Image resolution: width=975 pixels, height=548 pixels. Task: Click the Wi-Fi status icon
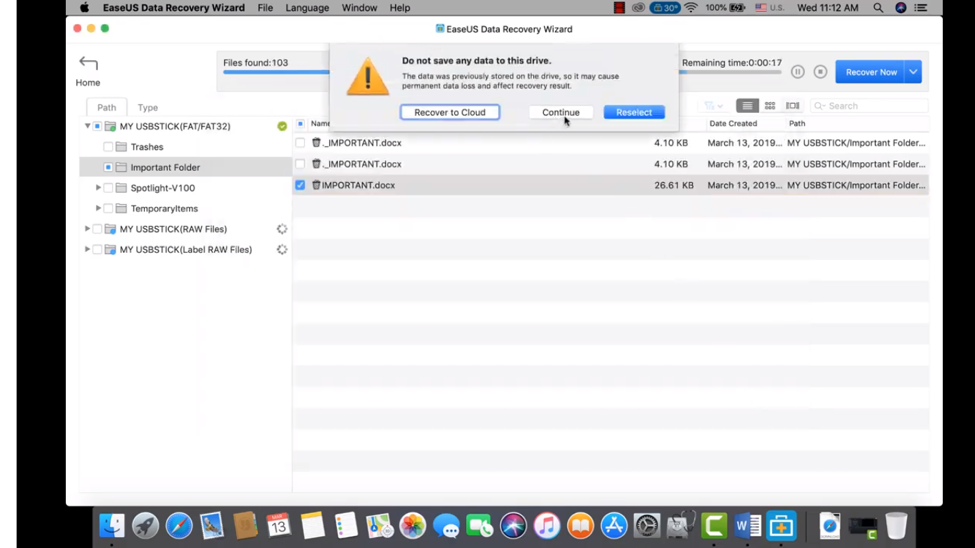click(x=691, y=7)
